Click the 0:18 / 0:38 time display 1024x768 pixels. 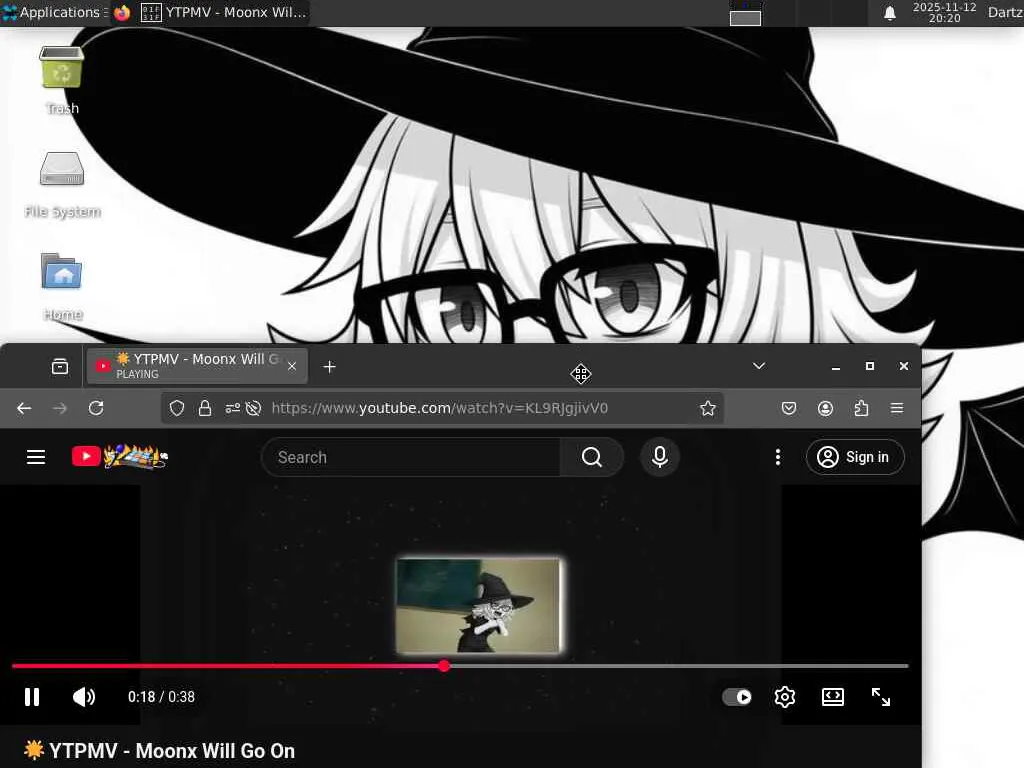[x=161, y=697]
